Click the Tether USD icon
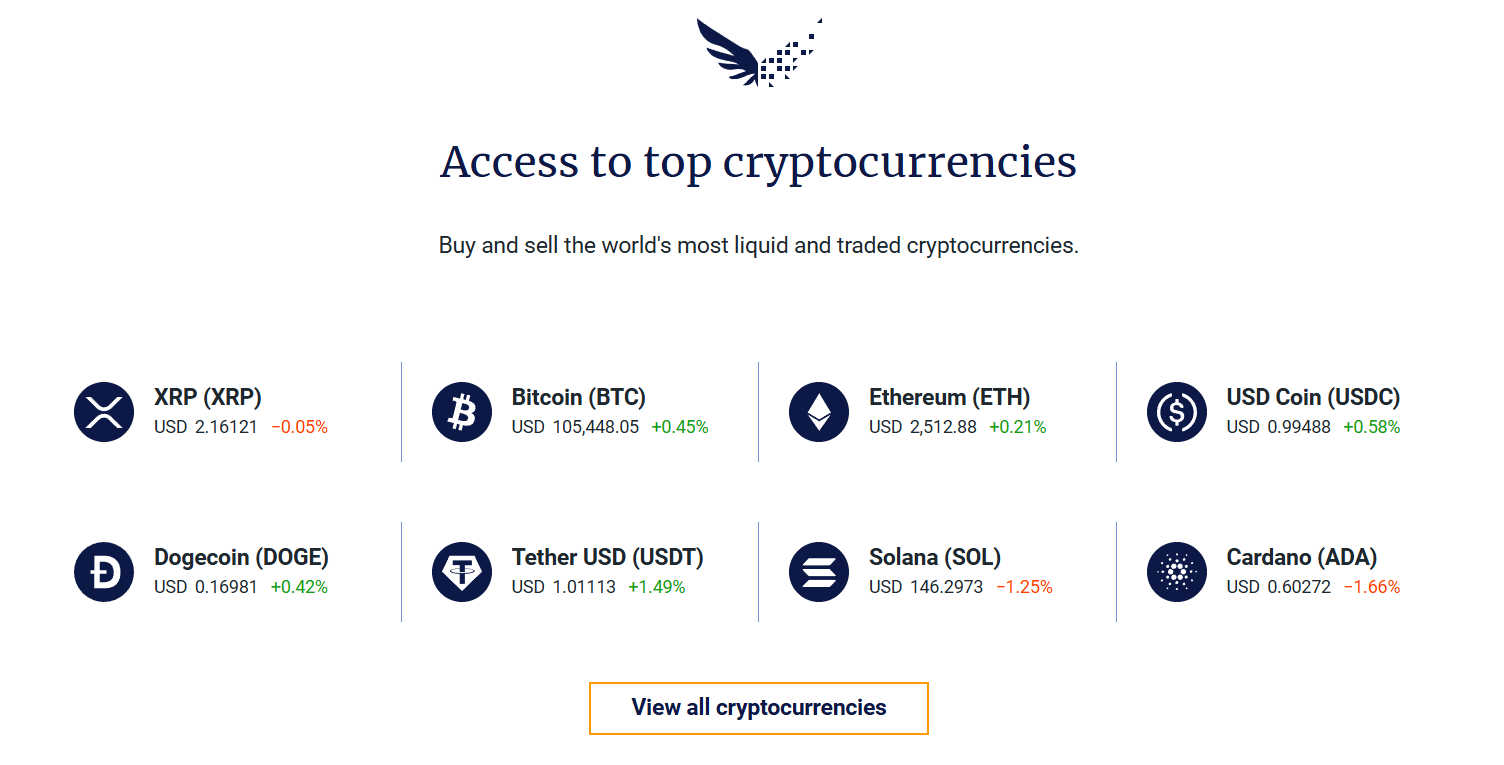Viewport: 1504px width, 765px height. pyautogui.click(x=462, y=572)
